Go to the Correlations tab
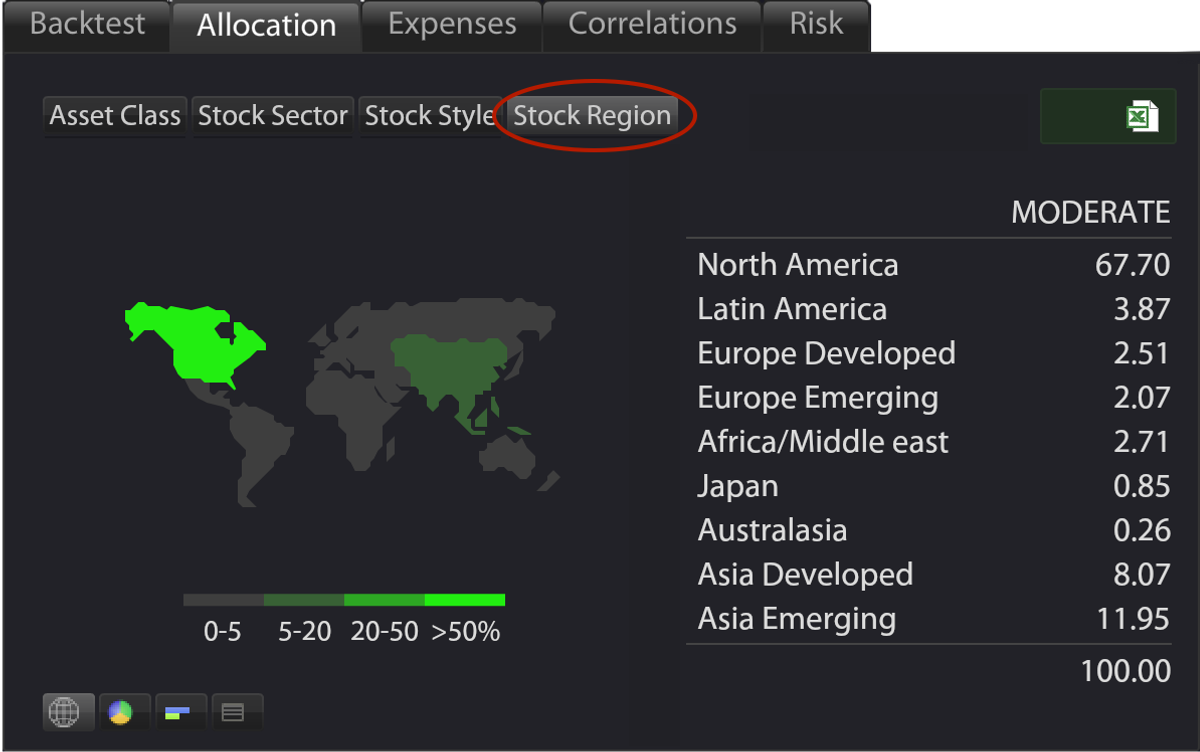 [652, 25]
